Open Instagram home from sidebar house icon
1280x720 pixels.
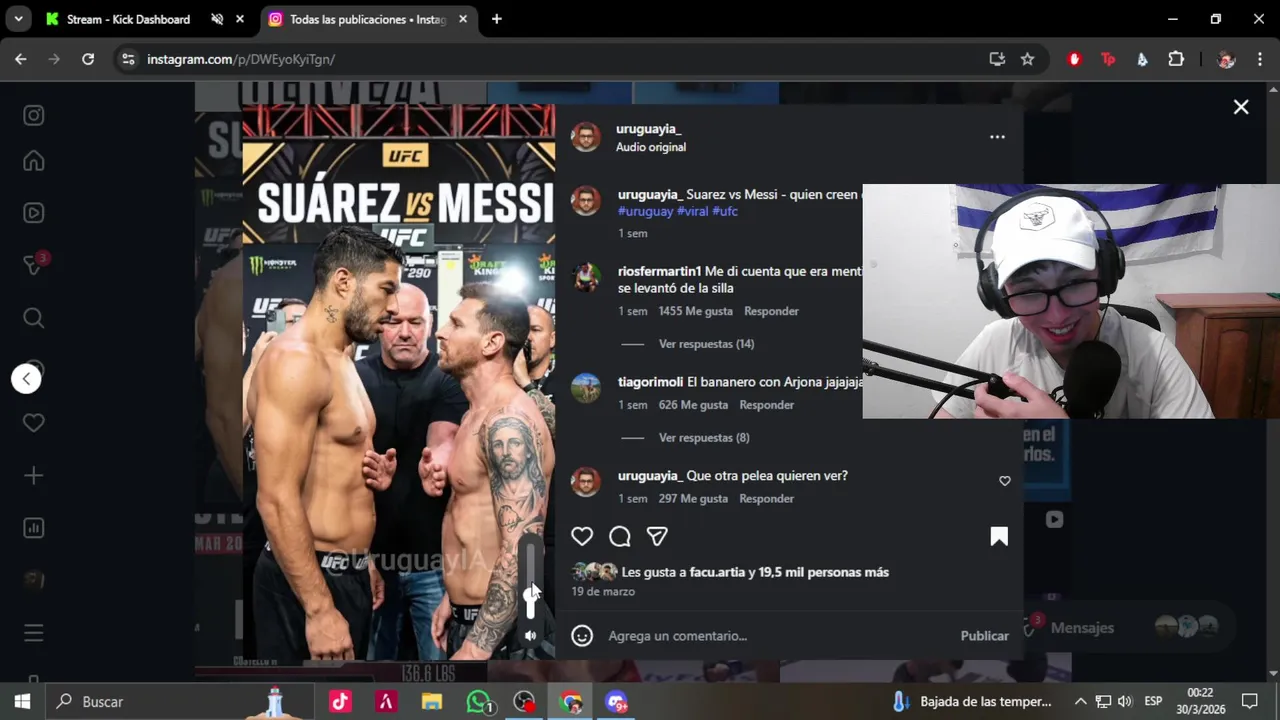pos(34,161)
